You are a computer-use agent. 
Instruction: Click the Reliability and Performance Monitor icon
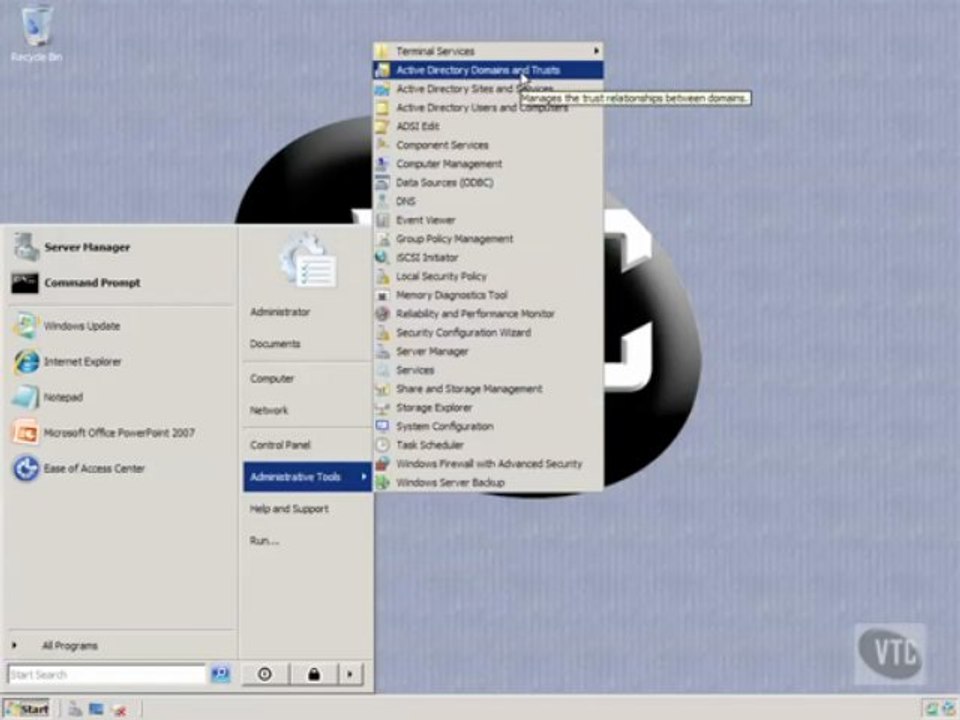tap(383, 313)
